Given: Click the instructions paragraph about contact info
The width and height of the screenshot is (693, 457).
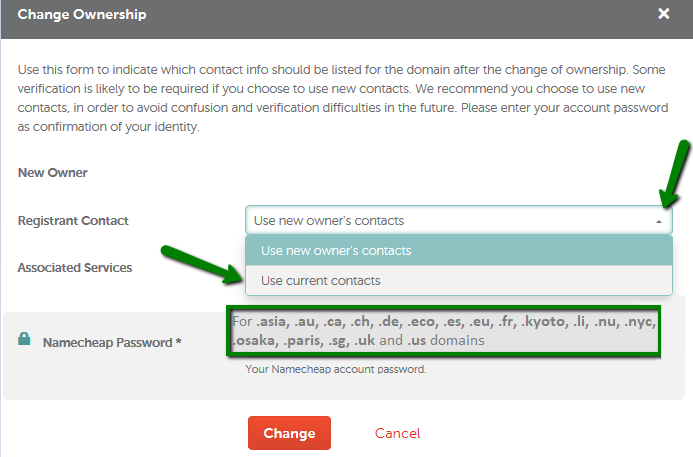Looking at the screenshot, I should tap(343, 98).
